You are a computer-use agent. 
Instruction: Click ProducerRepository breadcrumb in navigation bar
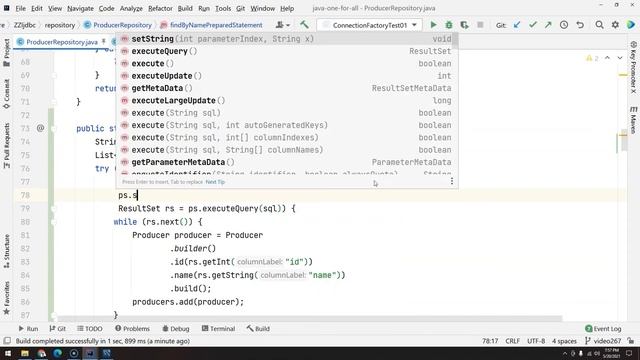118,25
